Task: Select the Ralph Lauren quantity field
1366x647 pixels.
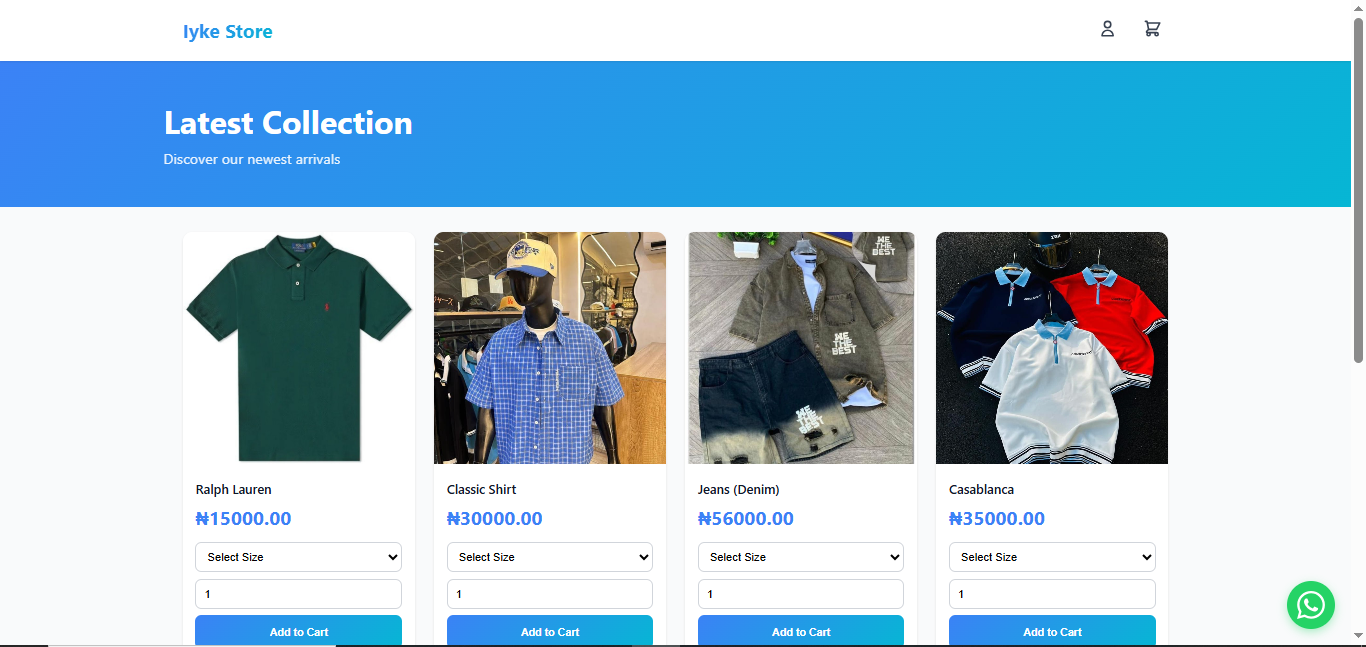Action: (298, 593)
